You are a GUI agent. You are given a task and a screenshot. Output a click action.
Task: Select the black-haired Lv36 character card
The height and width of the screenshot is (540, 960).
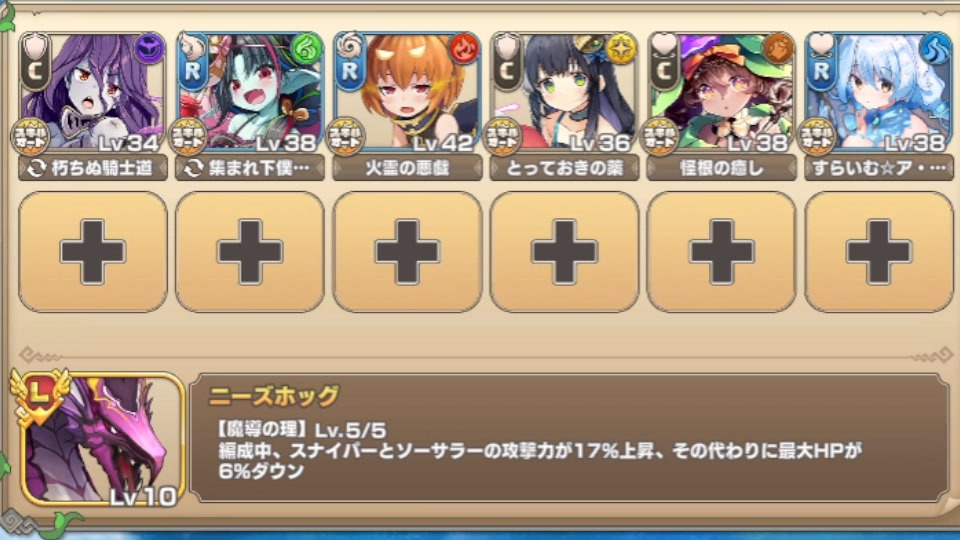tap(564, 92)
